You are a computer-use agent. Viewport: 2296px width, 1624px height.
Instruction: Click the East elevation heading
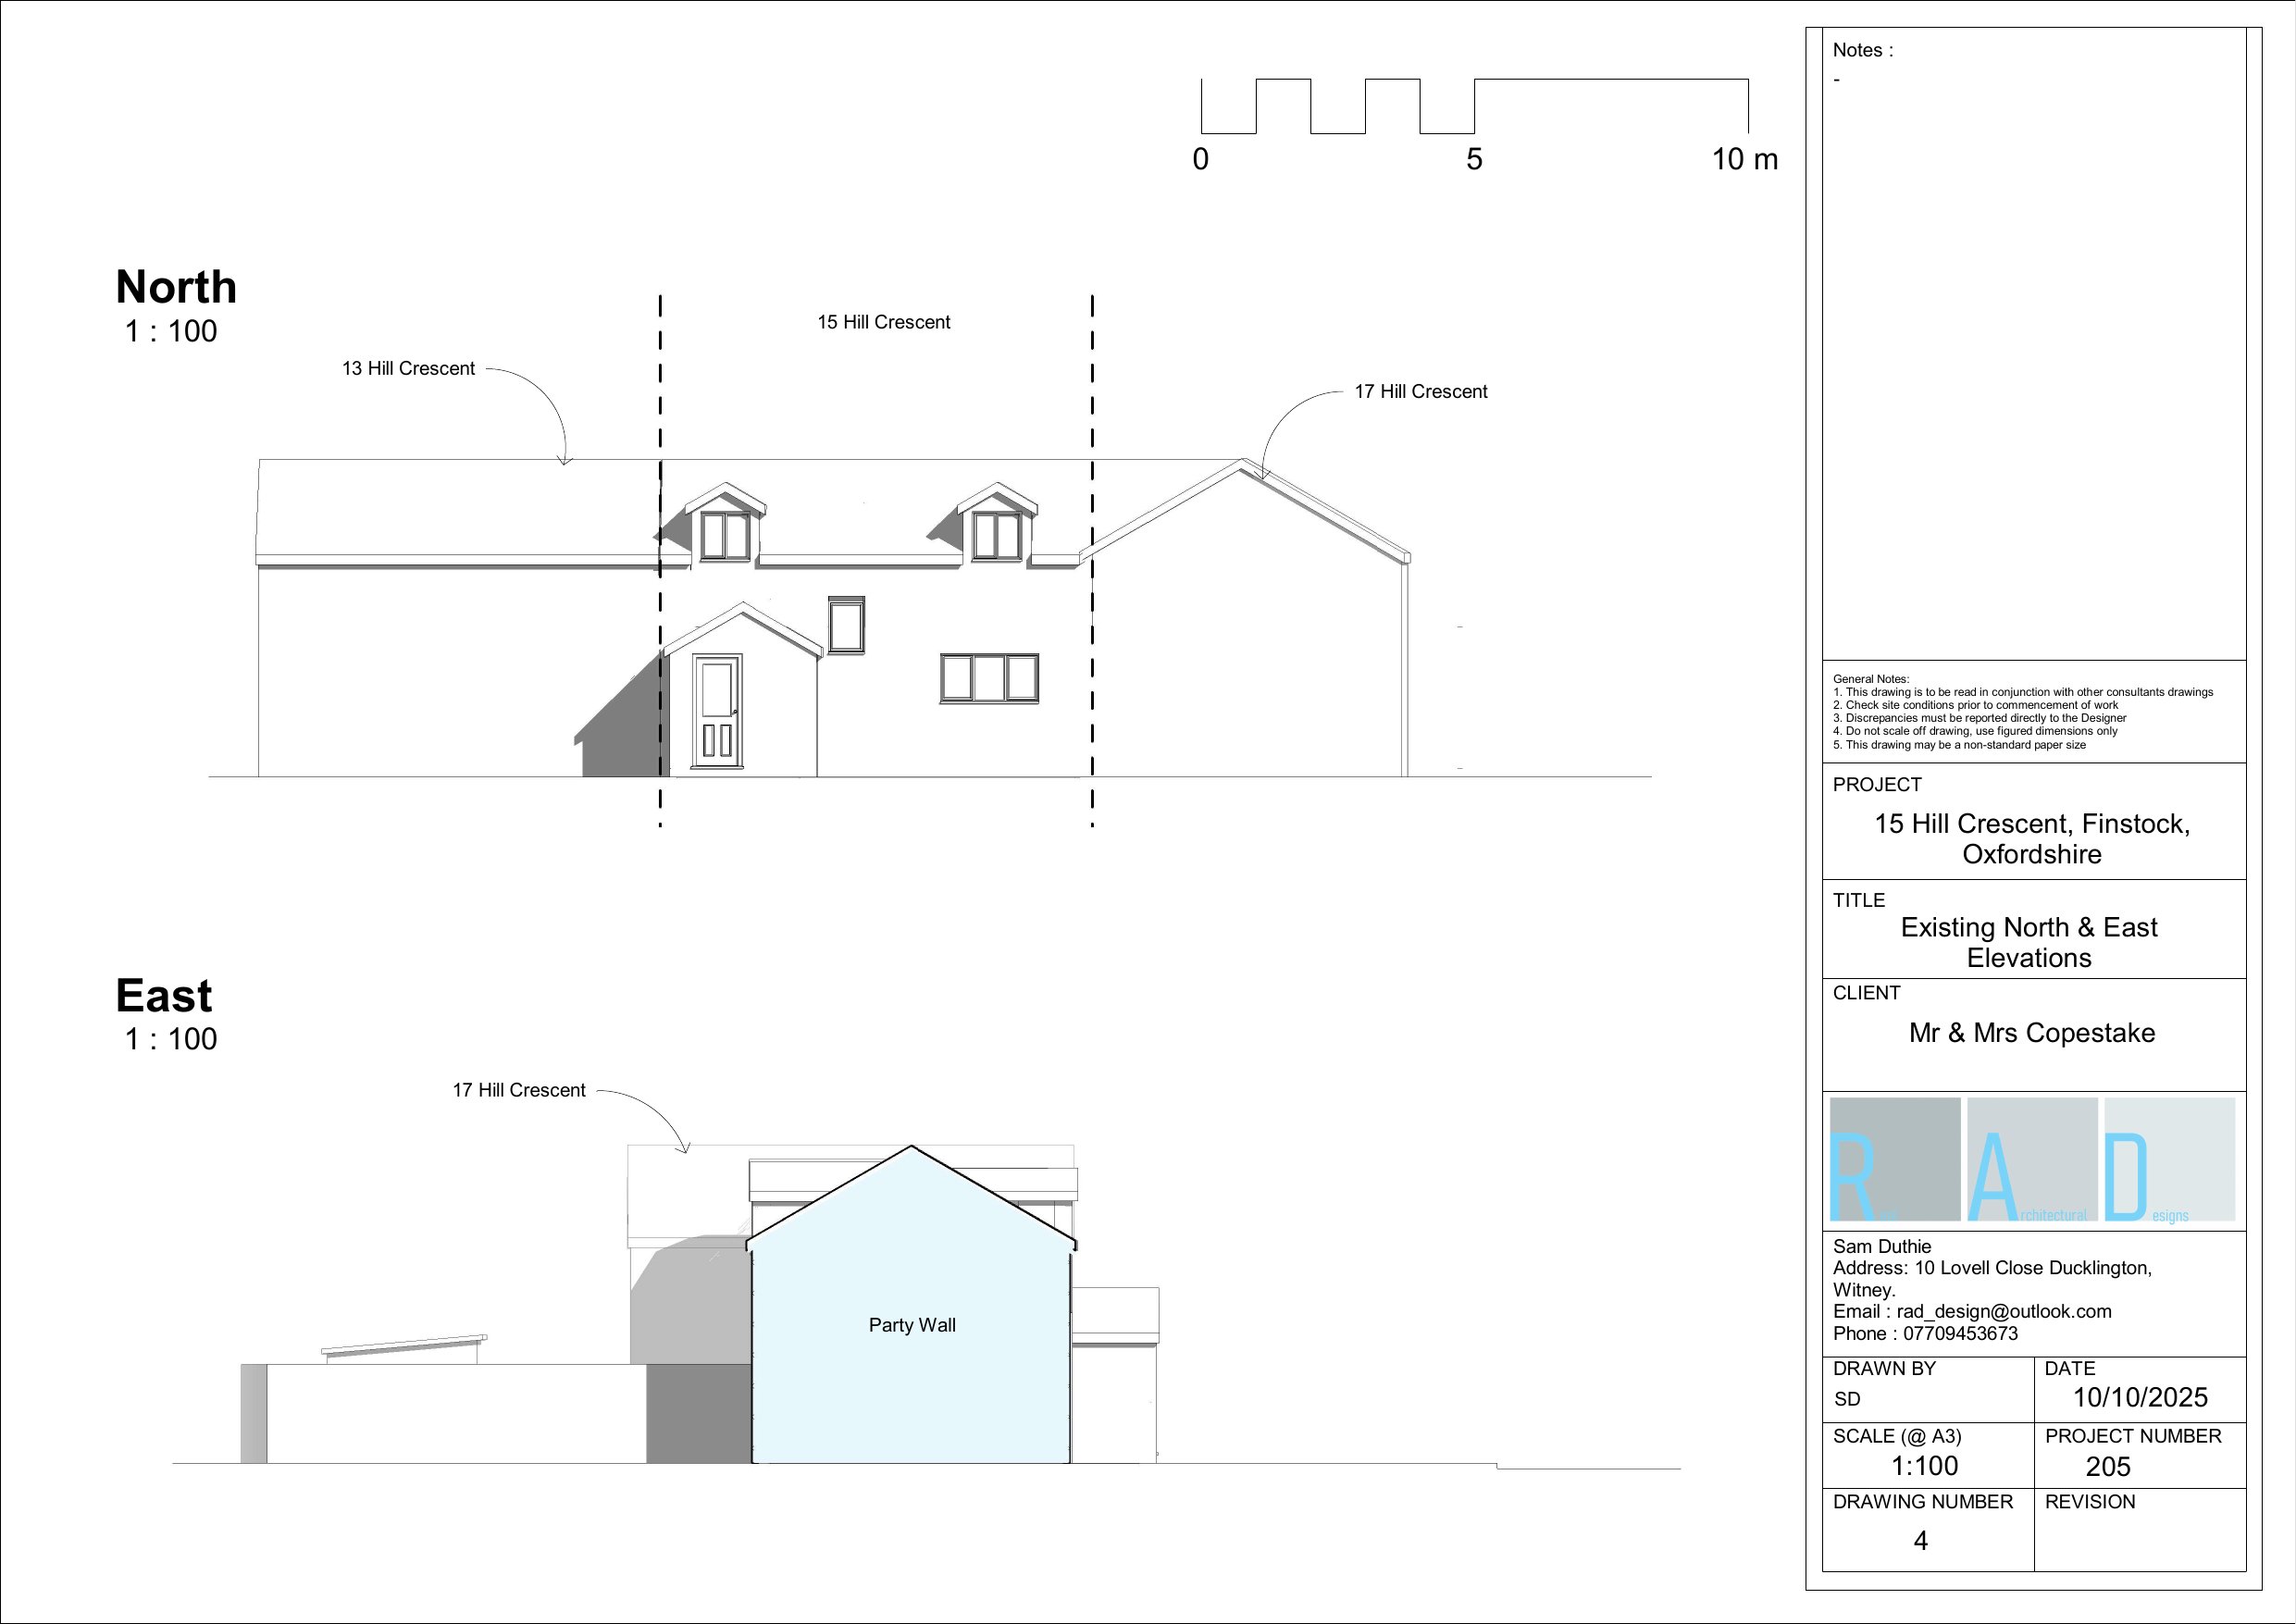coord(164,996)
